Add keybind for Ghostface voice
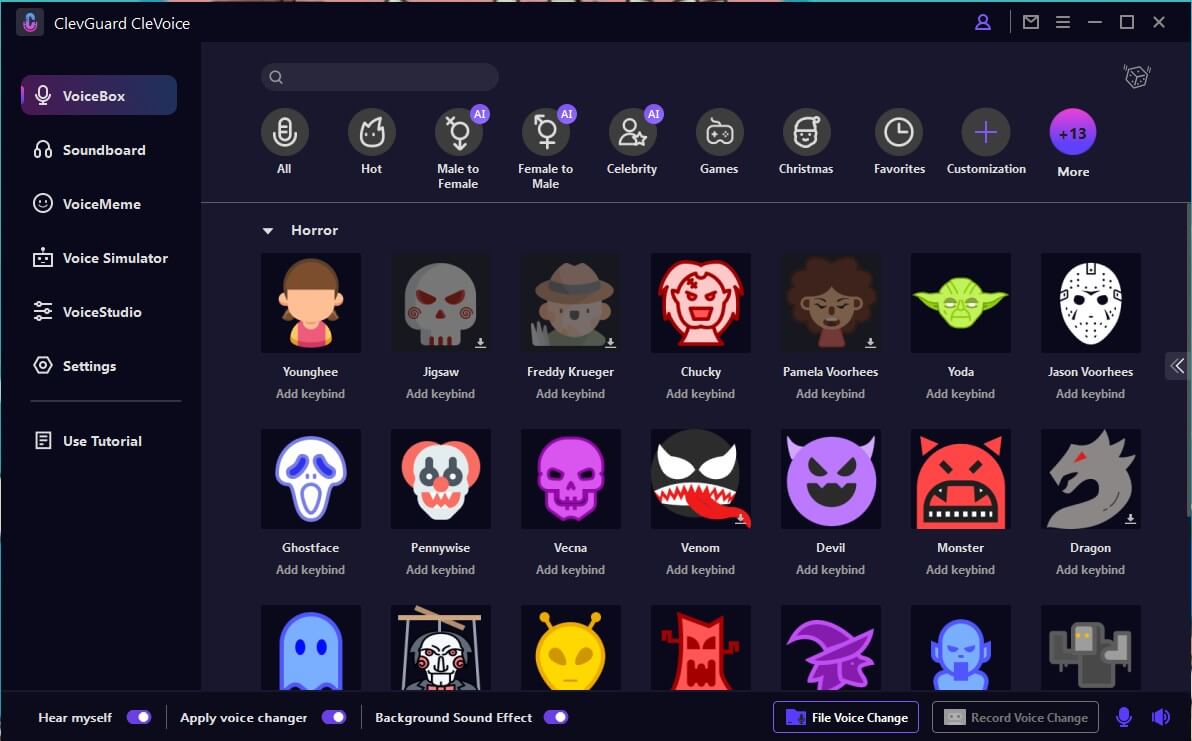The height and width of the screenshot is (741, 1192). coord(310,569)
